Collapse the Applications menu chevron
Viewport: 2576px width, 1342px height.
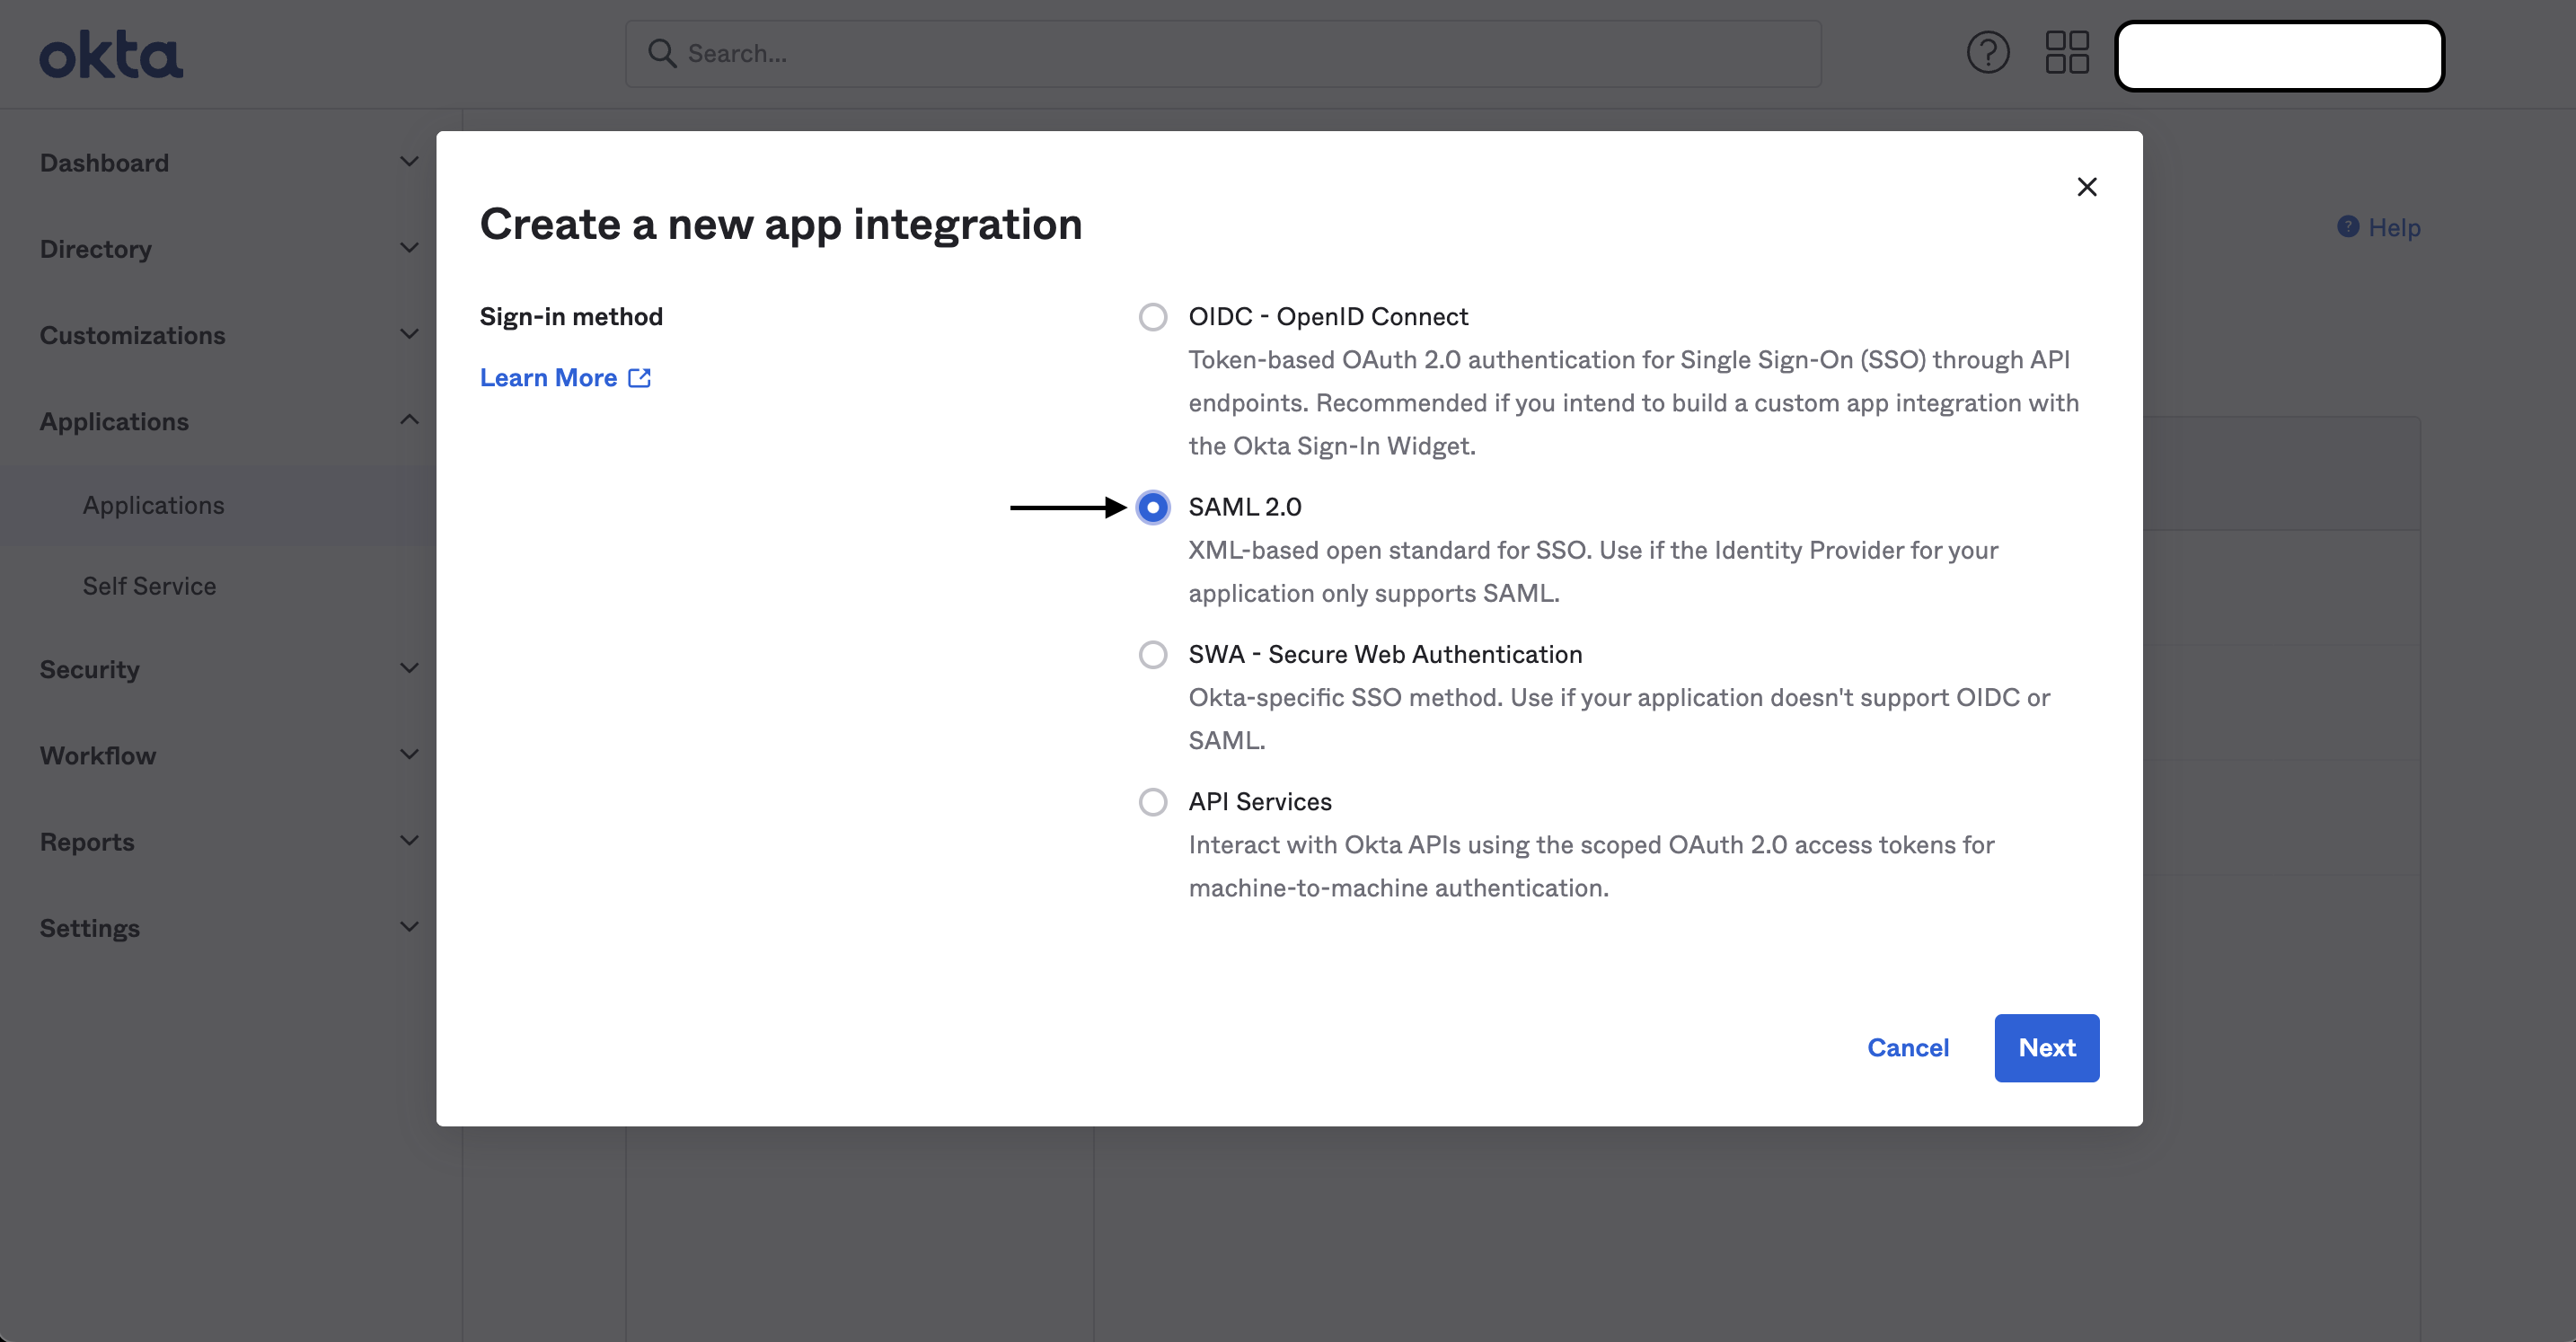click(409, 420)
